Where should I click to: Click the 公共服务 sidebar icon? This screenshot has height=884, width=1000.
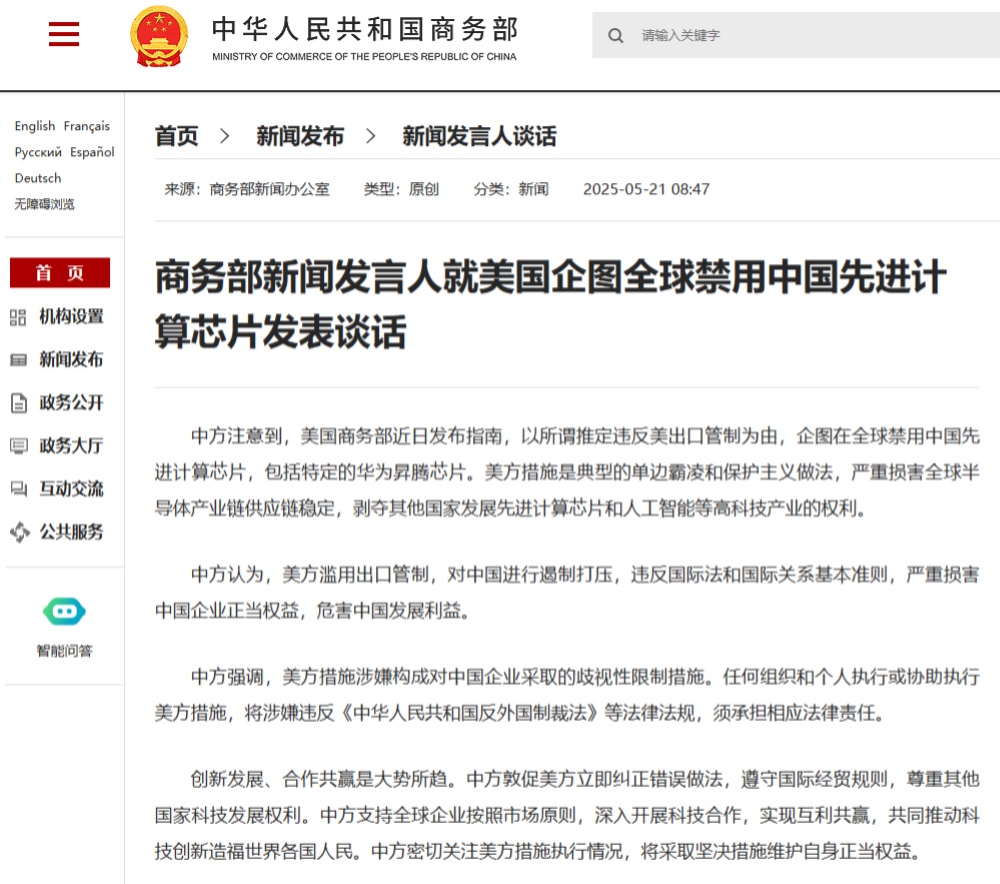coord(19,532)
